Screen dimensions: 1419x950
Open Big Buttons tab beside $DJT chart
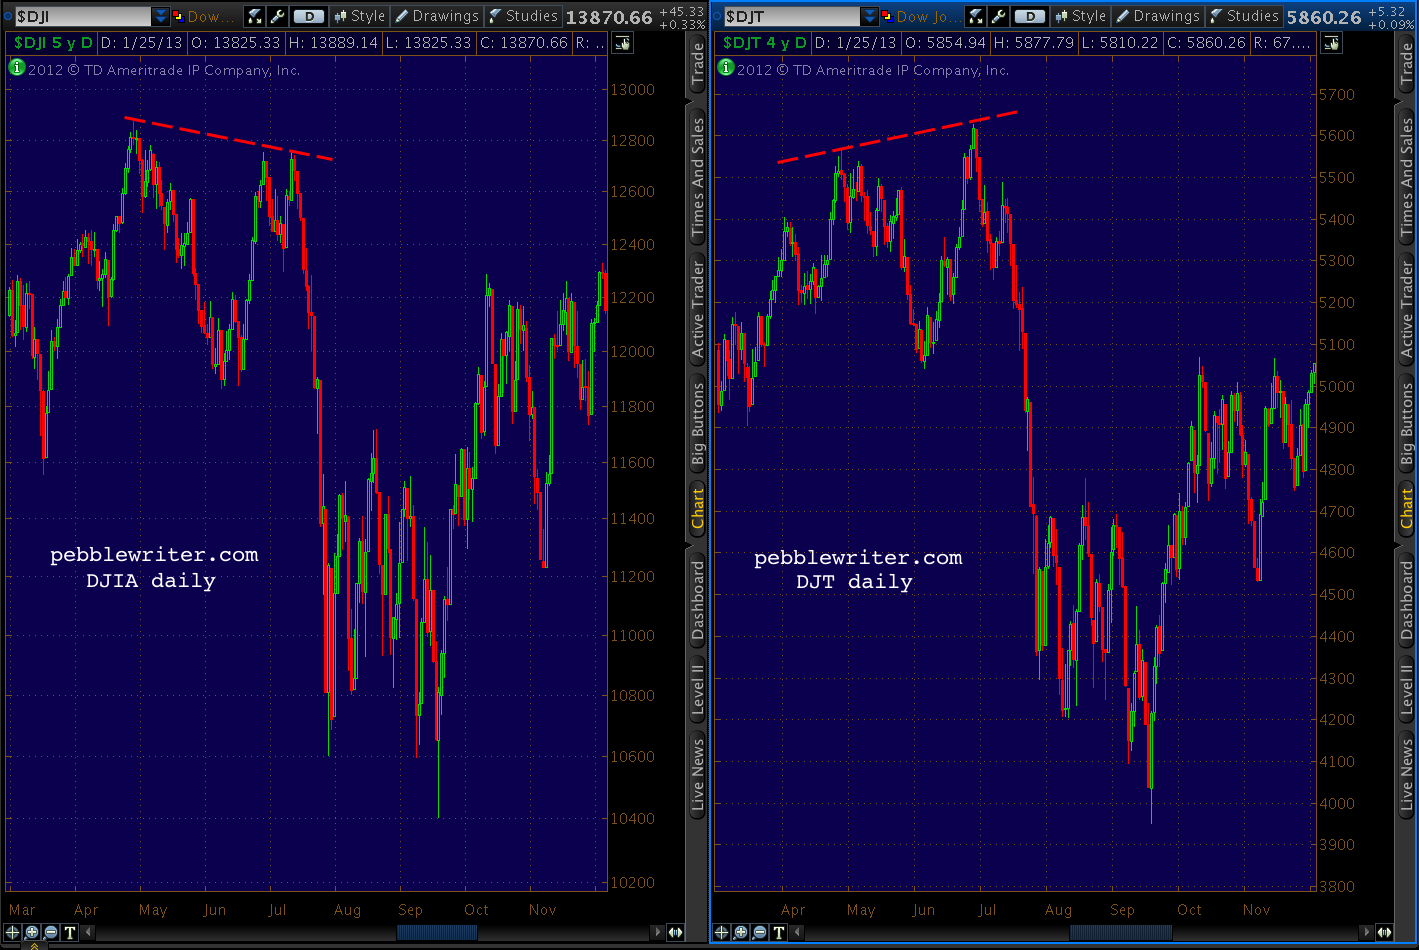(1407, 424)
